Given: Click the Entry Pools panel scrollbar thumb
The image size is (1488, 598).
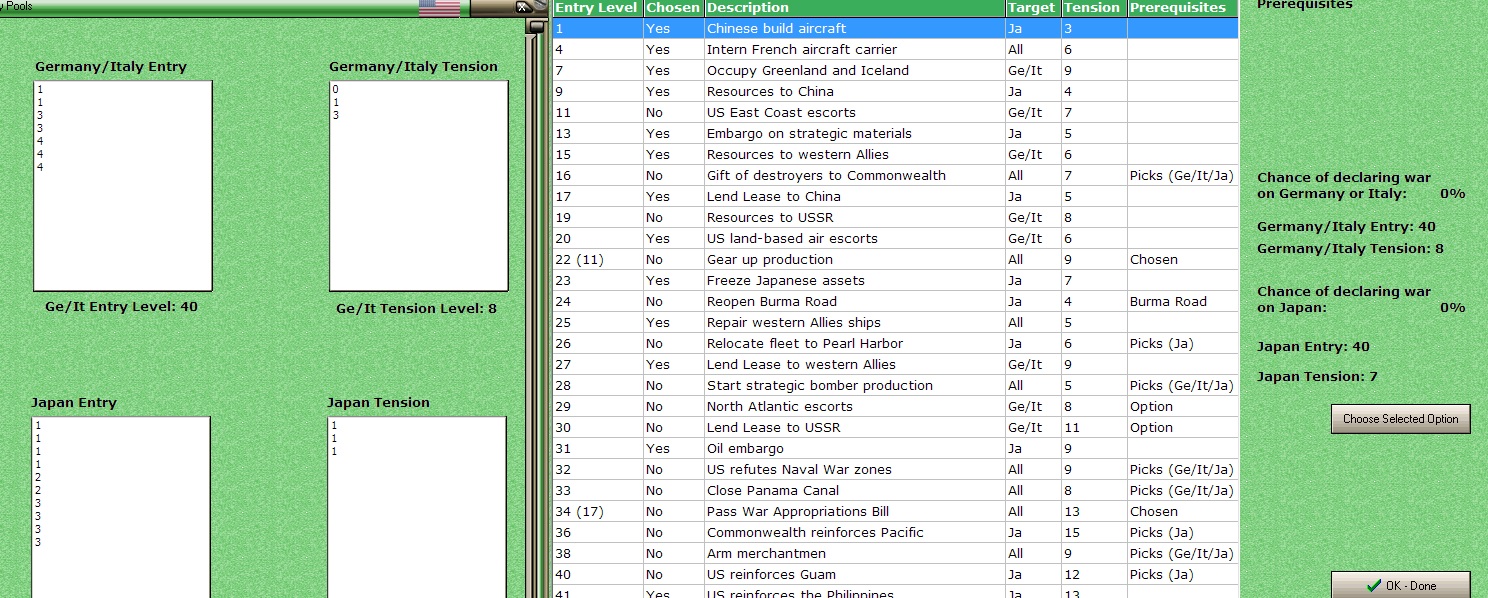Looking at the screenshot, I should [x=536, y=27].
